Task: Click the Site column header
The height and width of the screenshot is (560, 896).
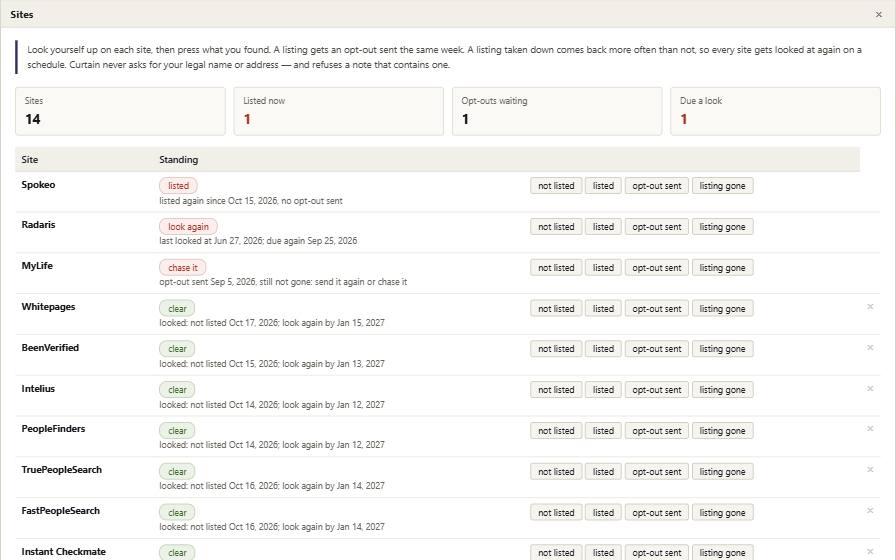Action: [x=30, y=159]
